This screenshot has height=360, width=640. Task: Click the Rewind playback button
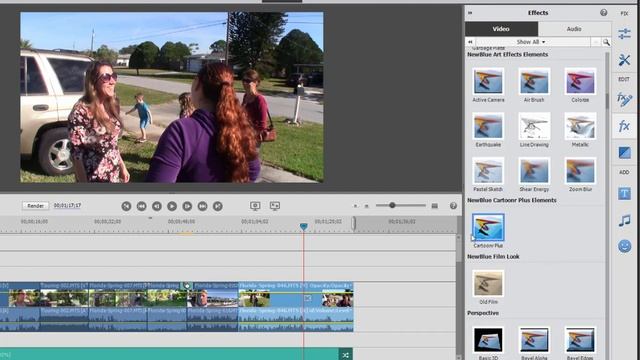click(141, 206)
